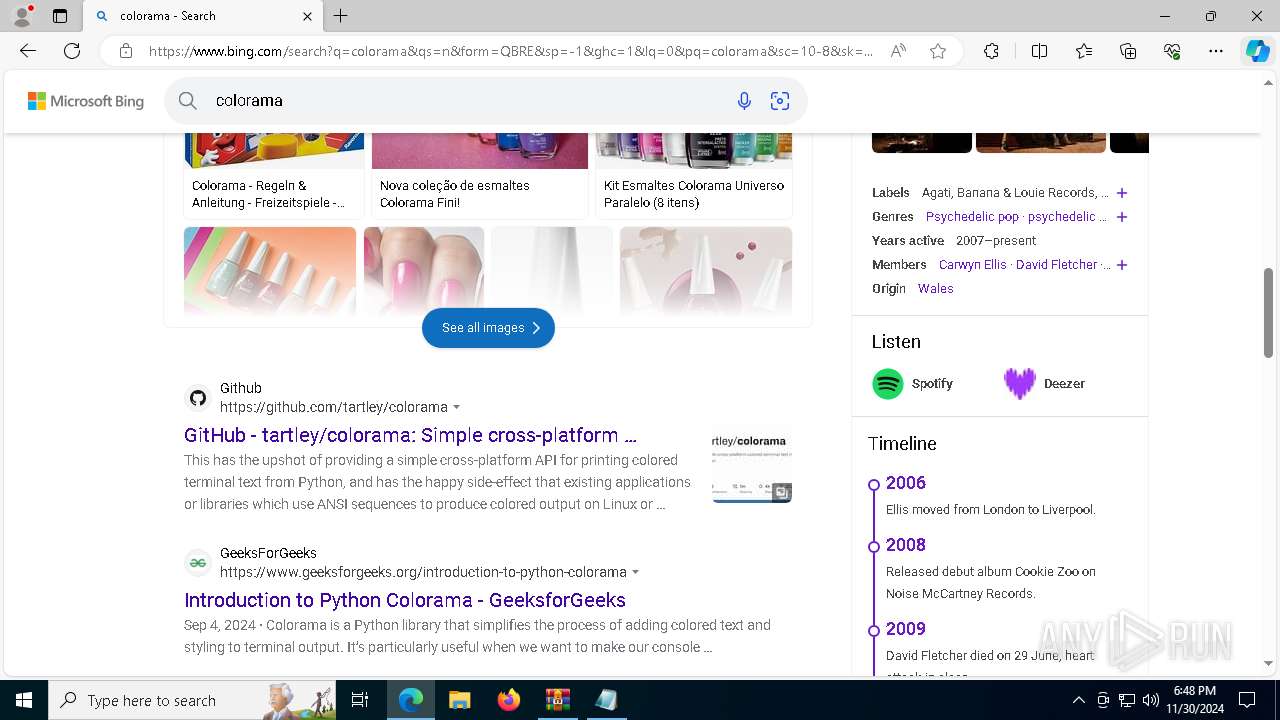
Task: Show hidden system tray icons
Action: [1078, 700]
